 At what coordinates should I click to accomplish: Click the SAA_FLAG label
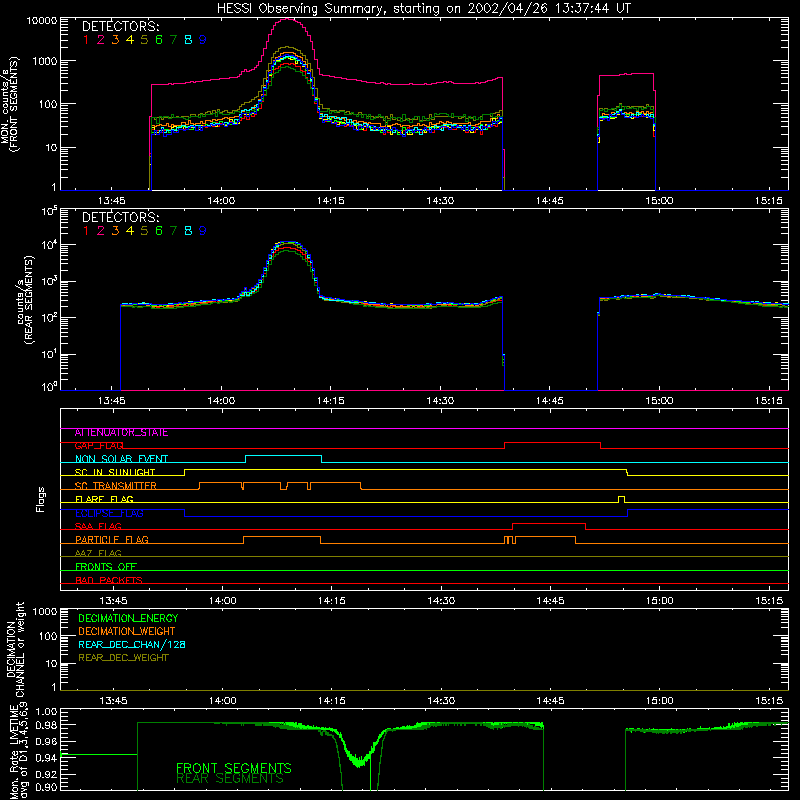tap(98, 526)
